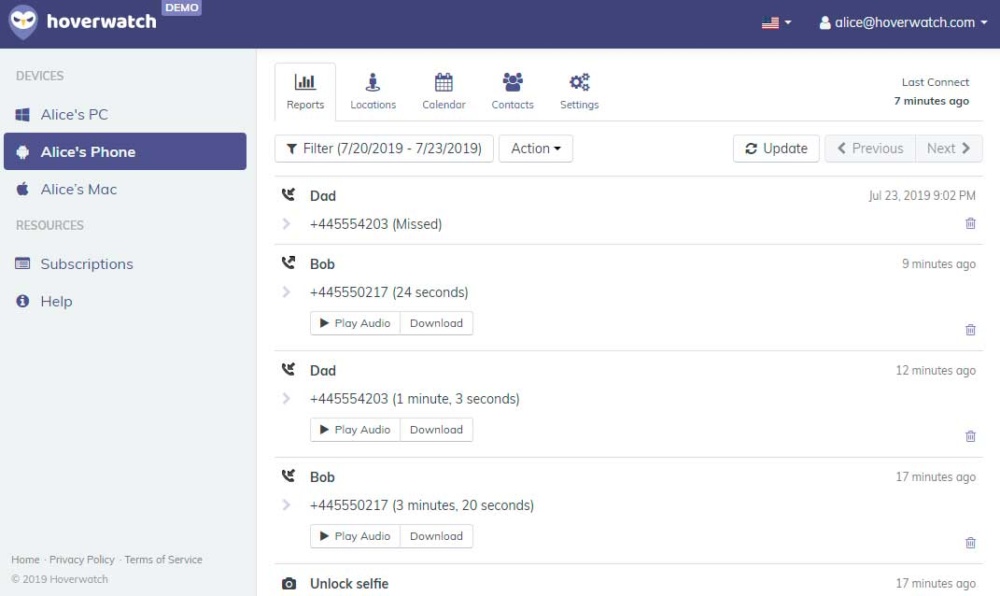
Task: Download audio of Bob's 3 minutes call
Action: tap(436, 536)
